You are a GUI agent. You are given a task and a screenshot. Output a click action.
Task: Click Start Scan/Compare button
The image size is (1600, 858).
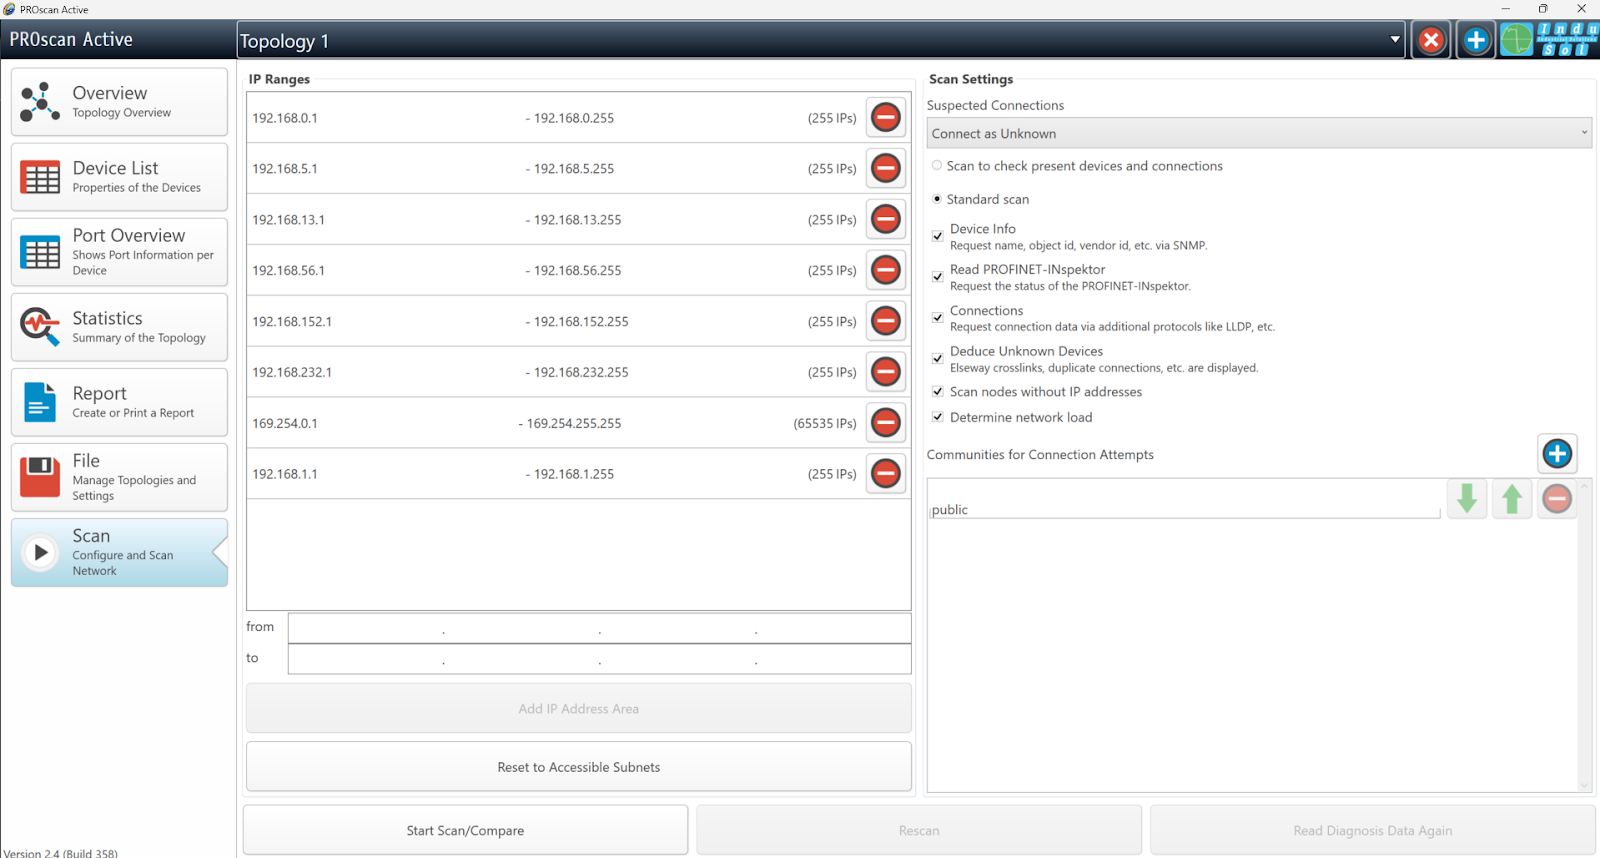[x=465, y=830]
